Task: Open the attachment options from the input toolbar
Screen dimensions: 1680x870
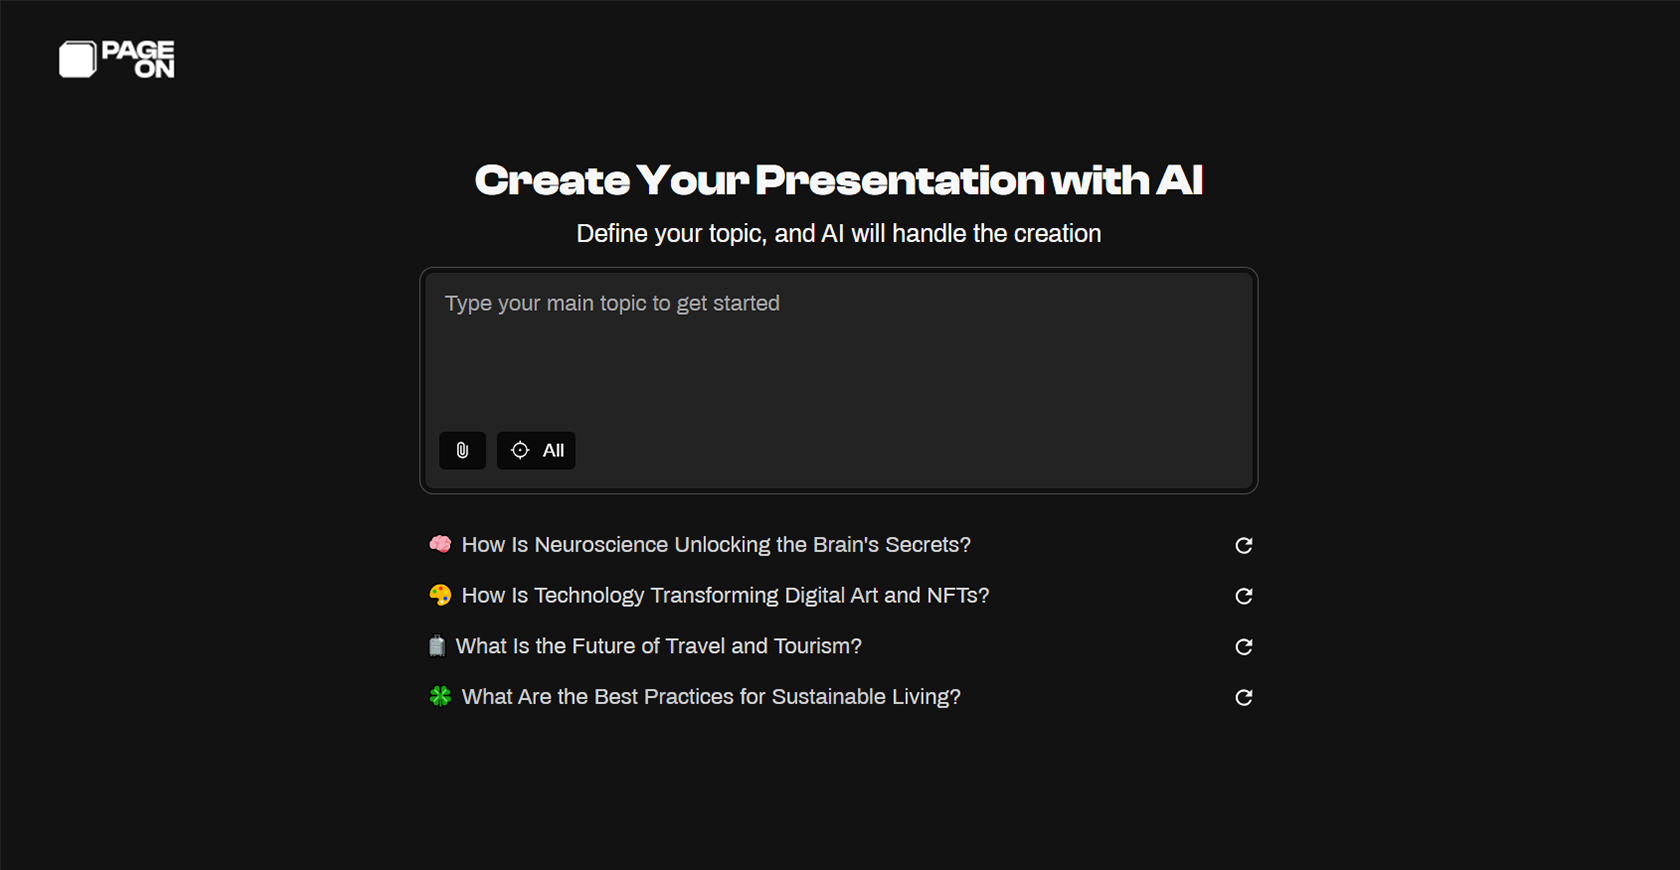Action: pos(461,450)
